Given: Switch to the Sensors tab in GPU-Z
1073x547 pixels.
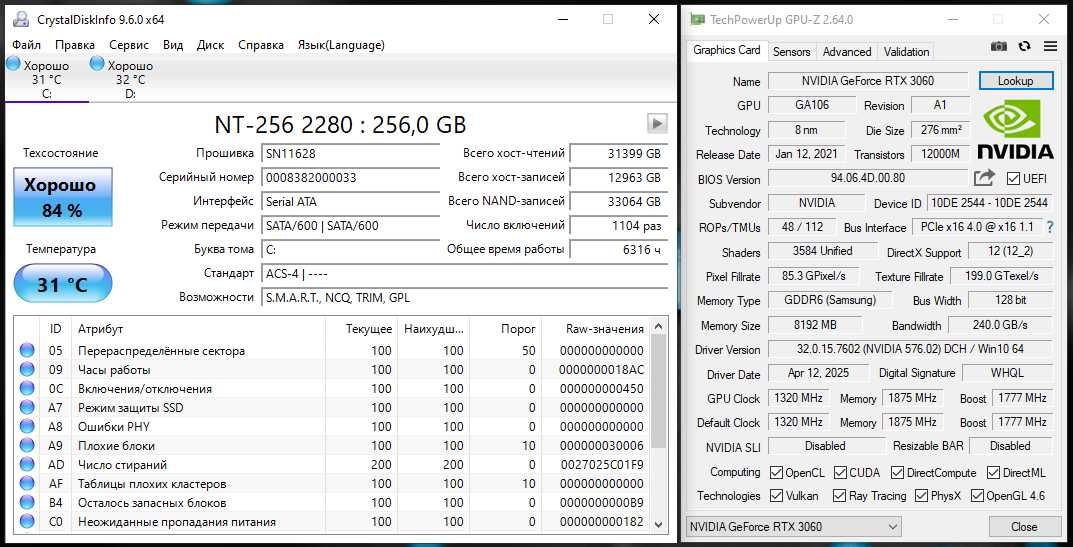Looking at the screenshot, I should 792,51.
